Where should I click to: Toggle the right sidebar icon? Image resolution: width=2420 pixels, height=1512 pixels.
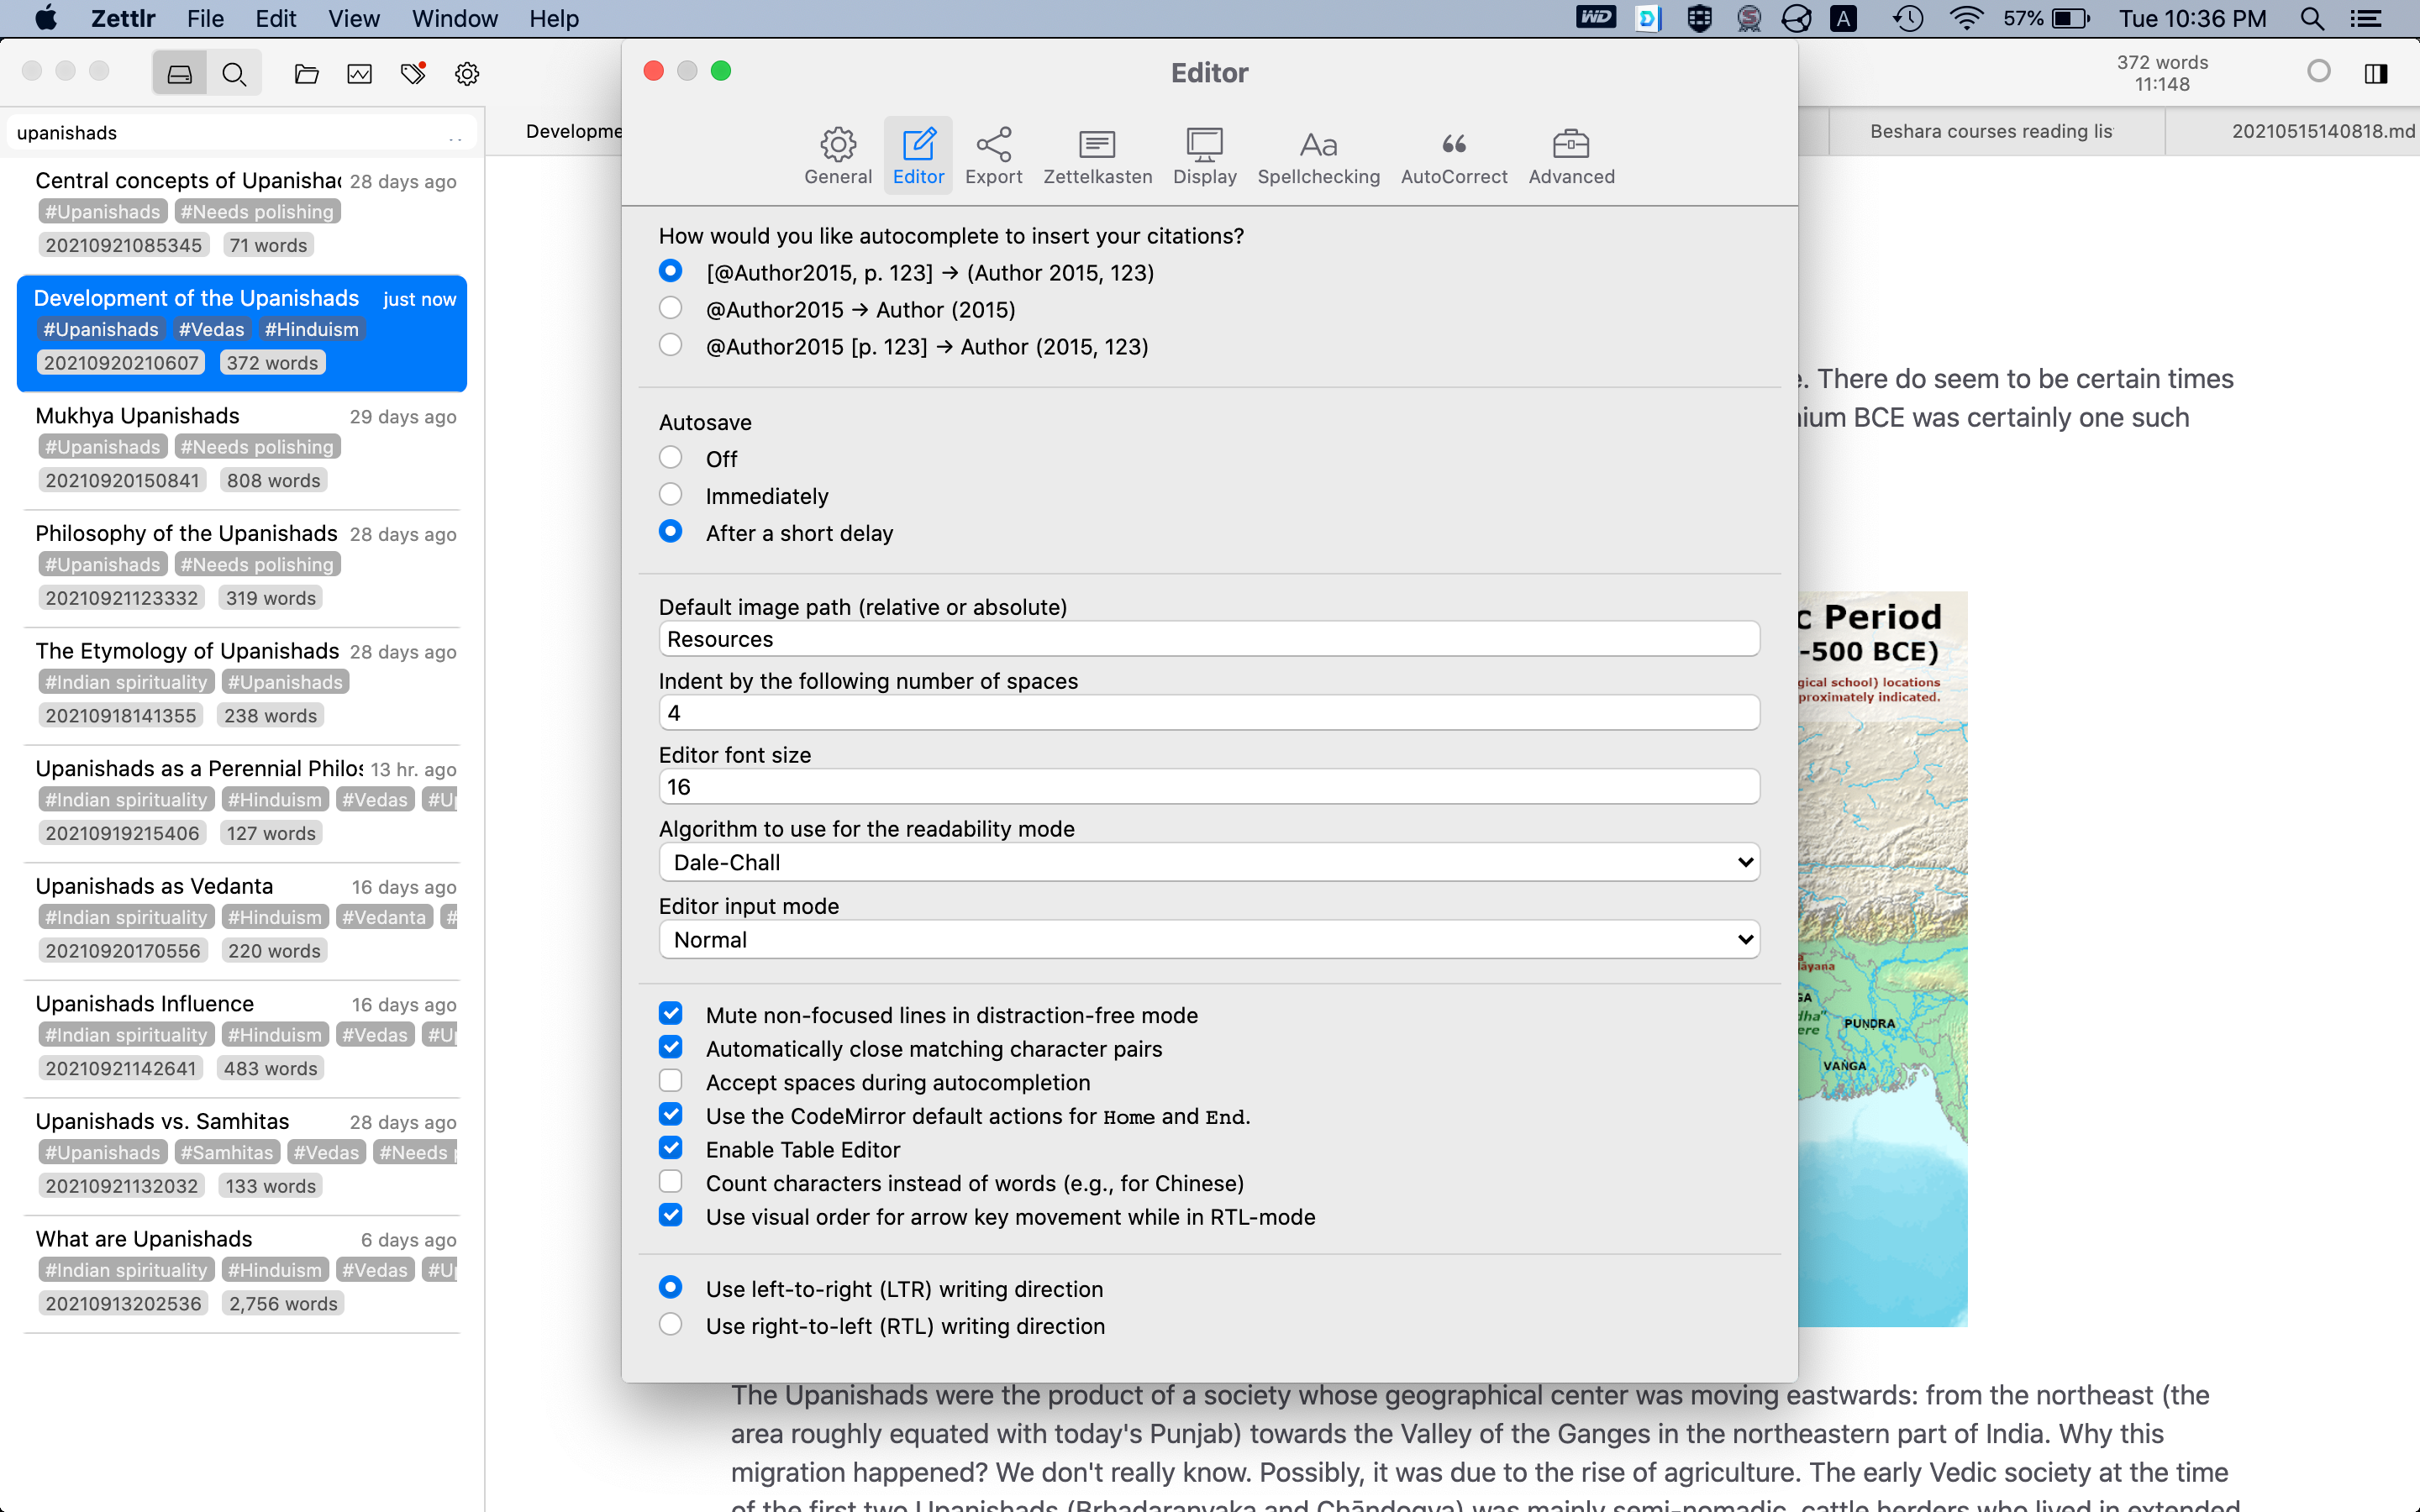click(x=2375, y=73)
